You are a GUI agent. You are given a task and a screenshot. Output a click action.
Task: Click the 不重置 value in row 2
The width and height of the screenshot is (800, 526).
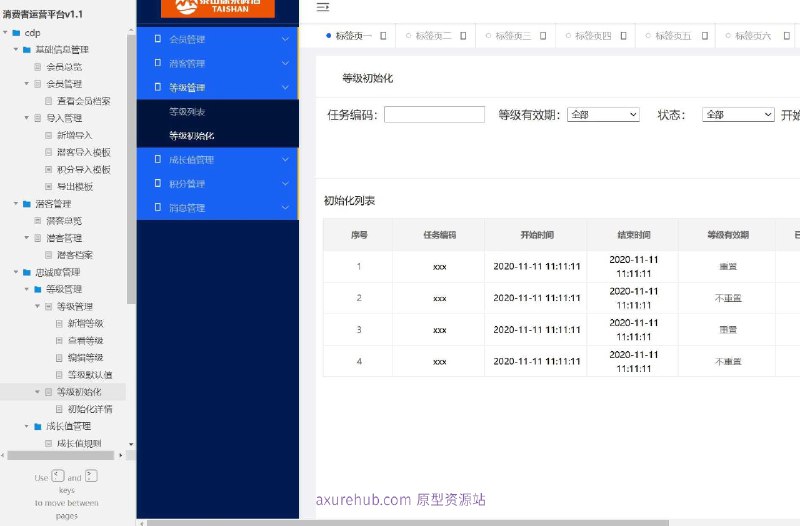point(728,298)
